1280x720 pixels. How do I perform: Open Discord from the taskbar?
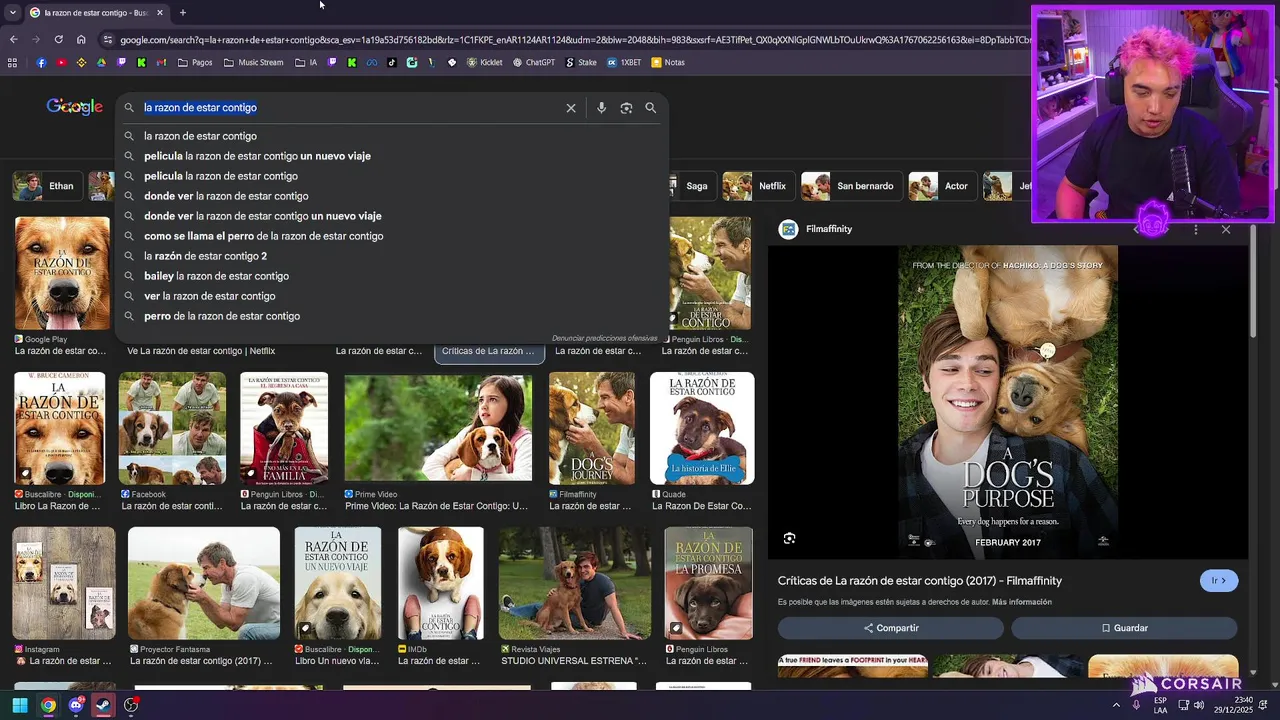[76, 706]
